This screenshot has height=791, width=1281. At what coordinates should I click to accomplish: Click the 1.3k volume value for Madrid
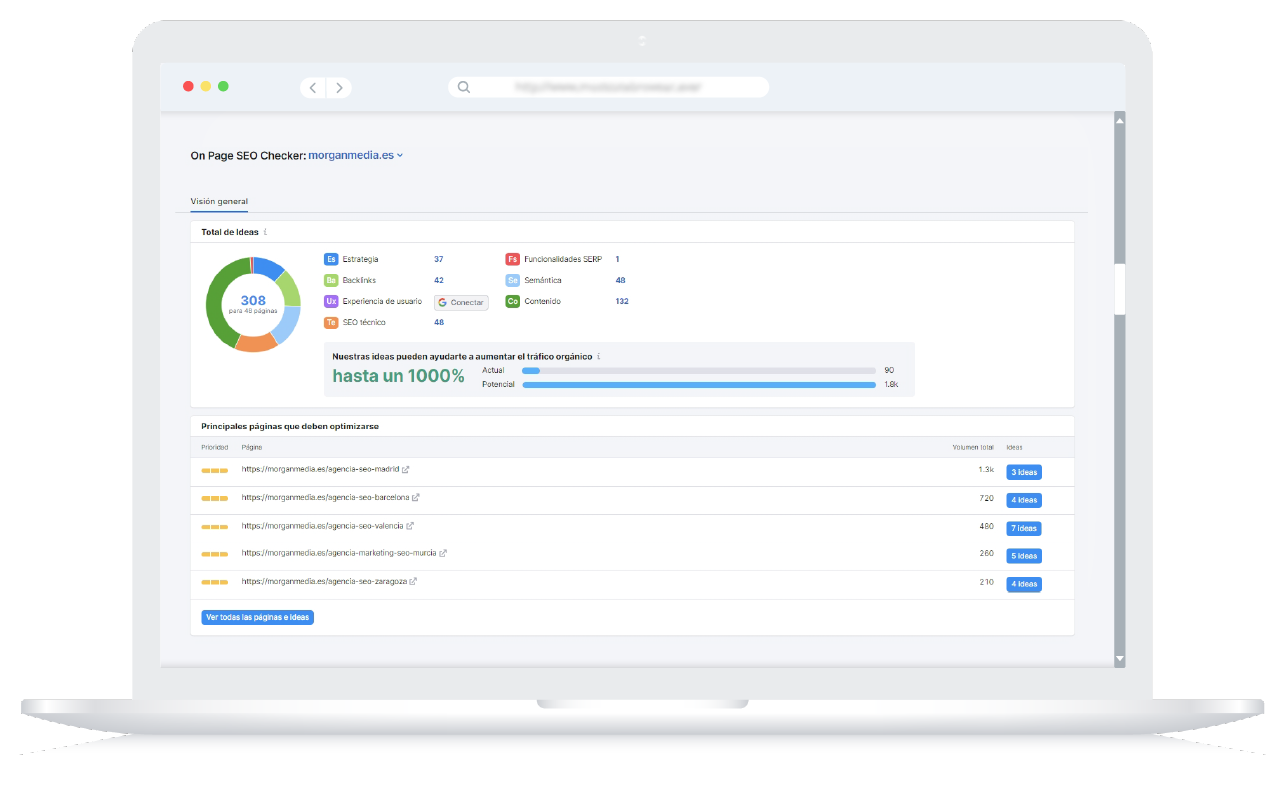(986, 469)
